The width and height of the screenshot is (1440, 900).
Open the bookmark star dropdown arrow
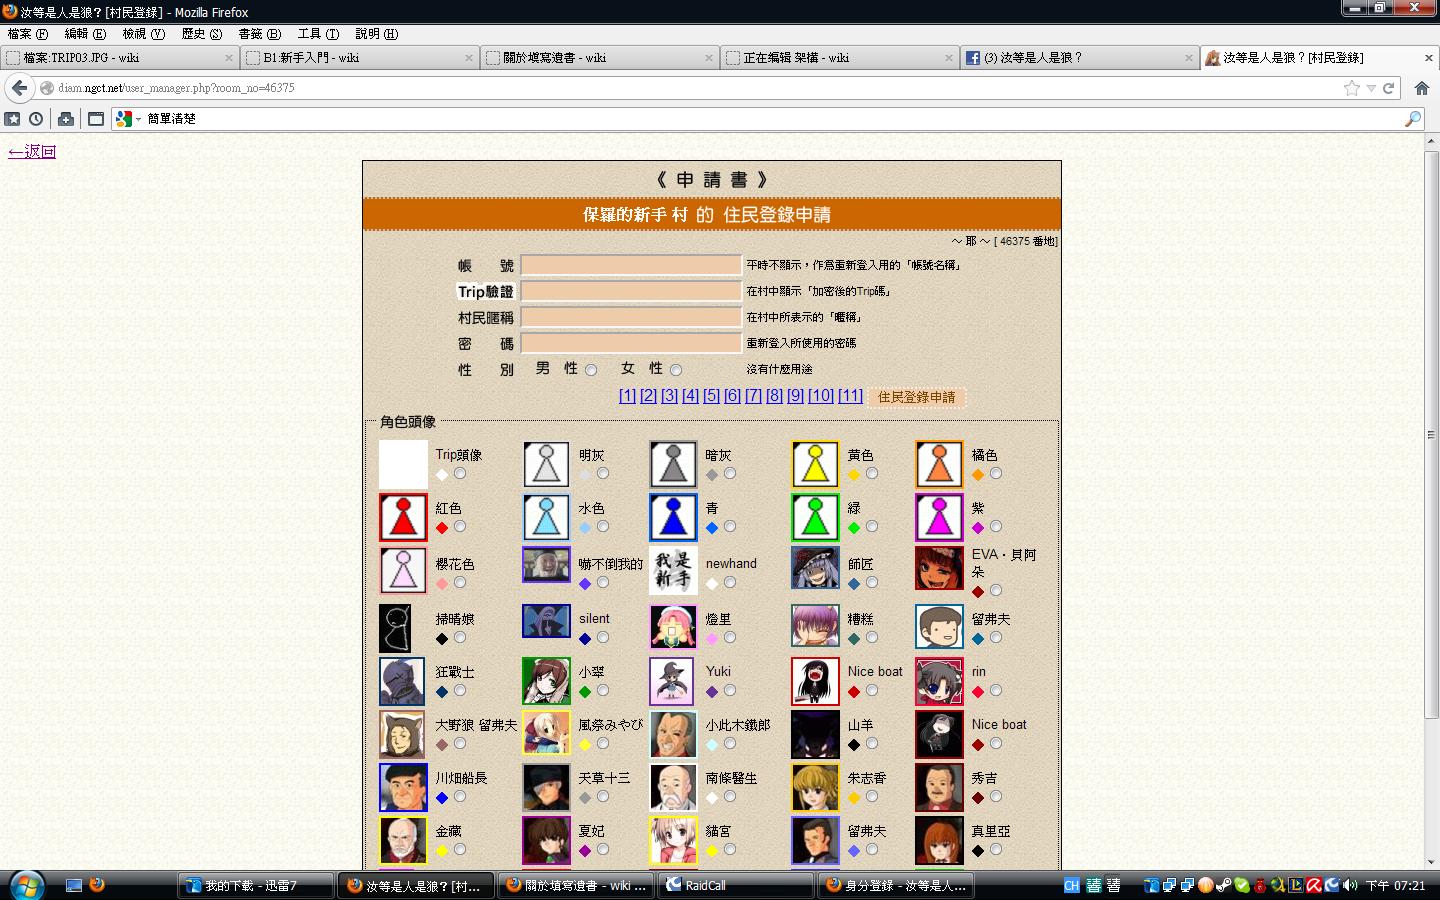pos(1371,88)
